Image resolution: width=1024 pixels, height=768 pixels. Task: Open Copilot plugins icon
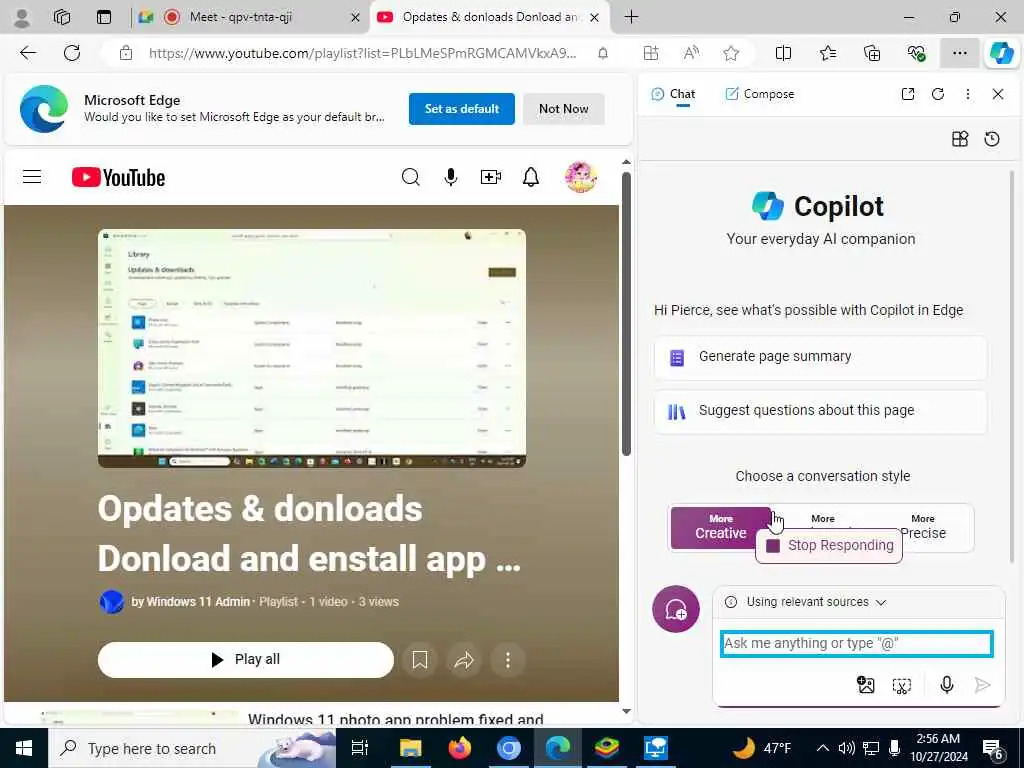pos(960,138)
